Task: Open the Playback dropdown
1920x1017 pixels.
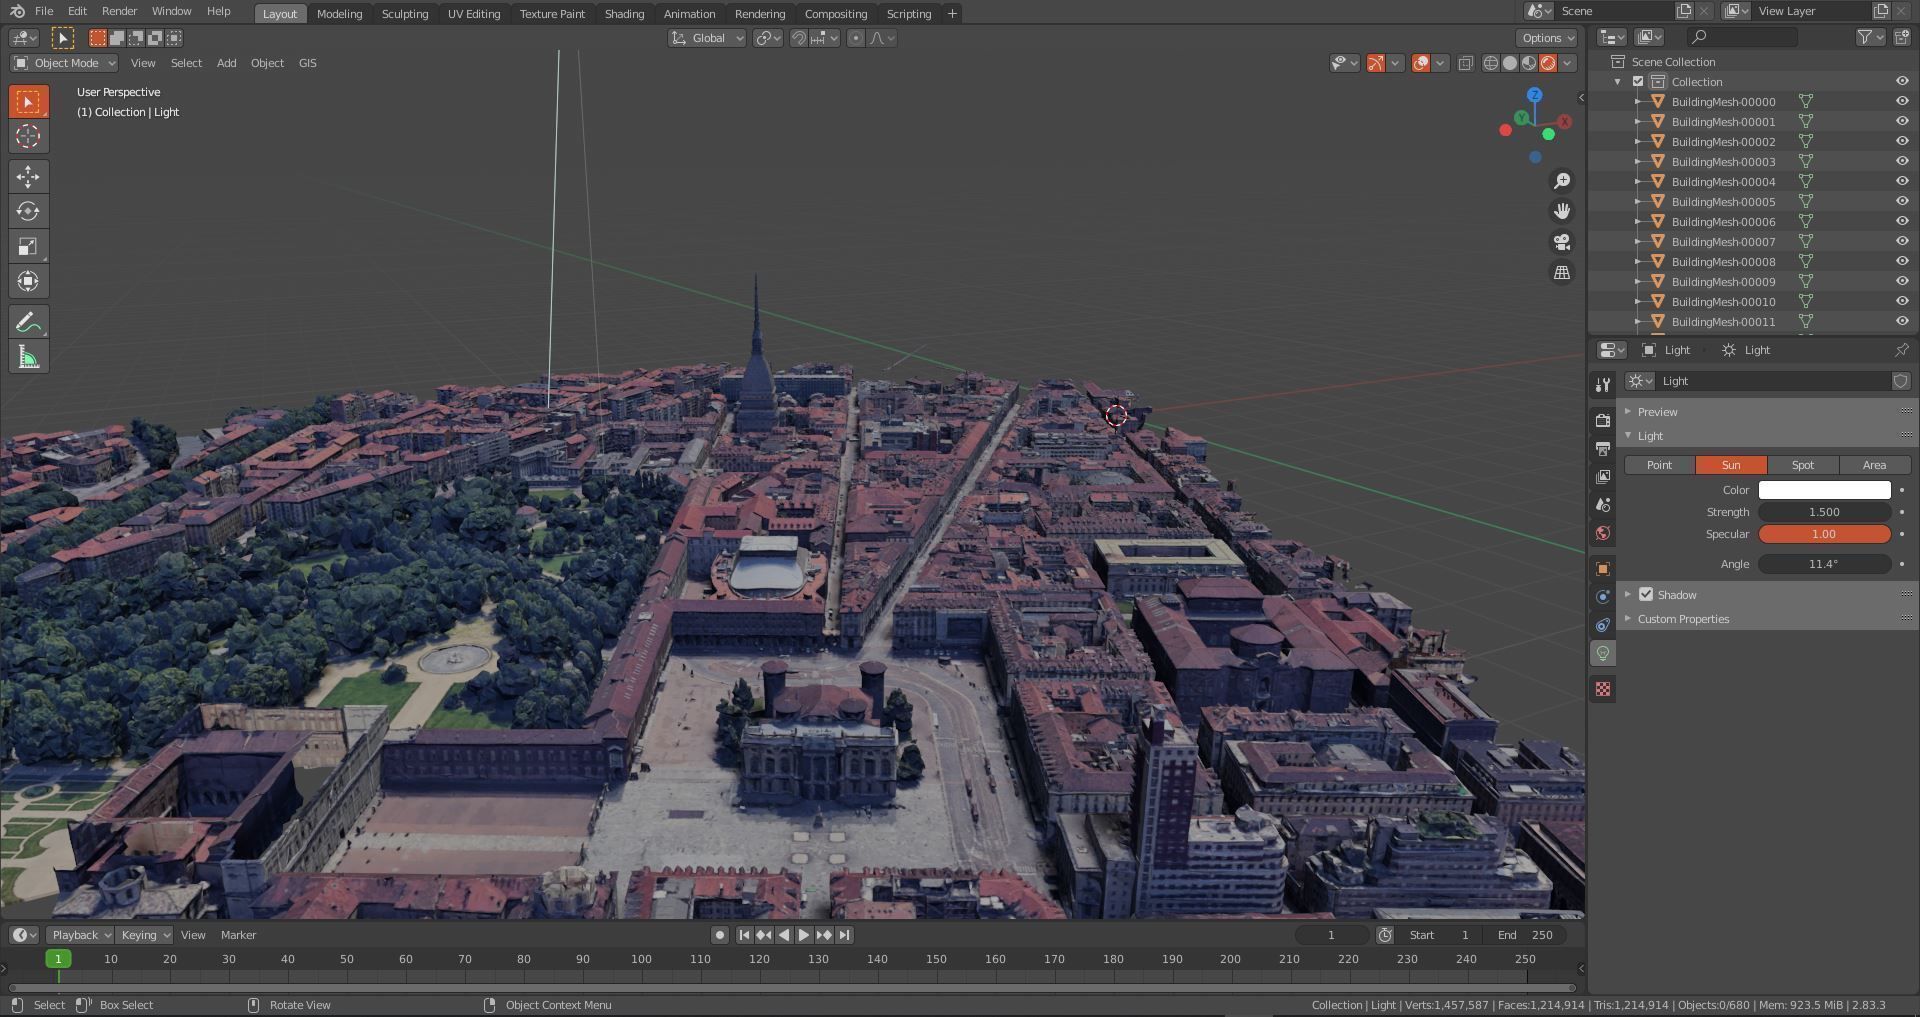Action: point(80,935)
